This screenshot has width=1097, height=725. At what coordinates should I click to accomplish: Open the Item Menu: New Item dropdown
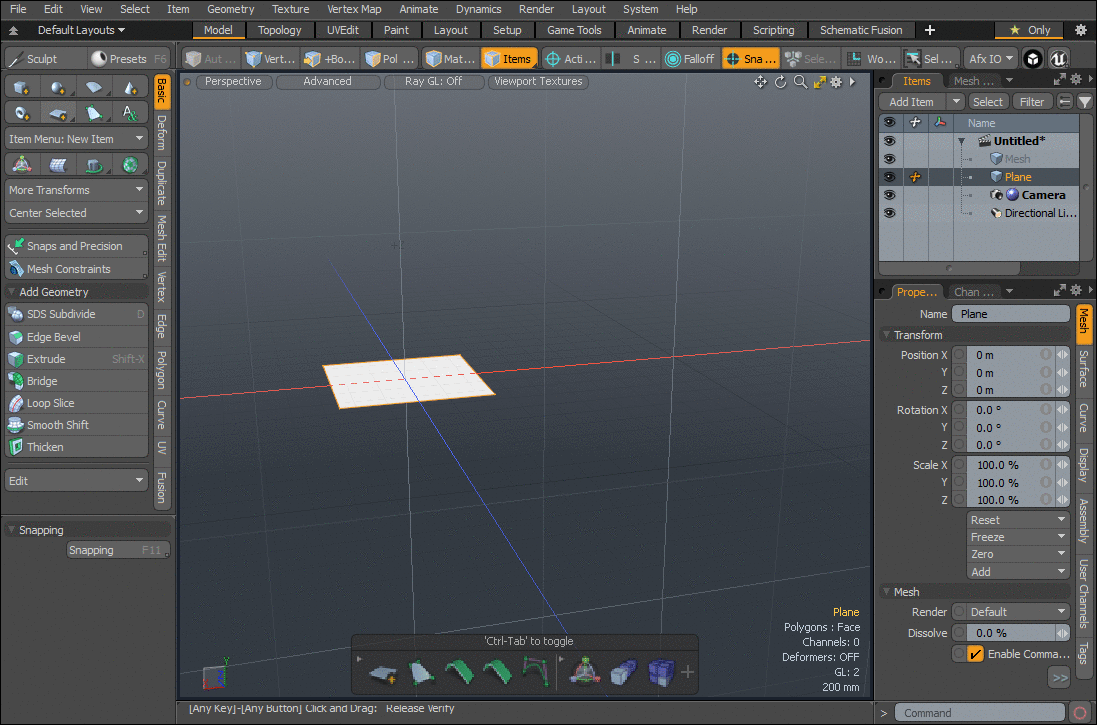coord(76,139)
